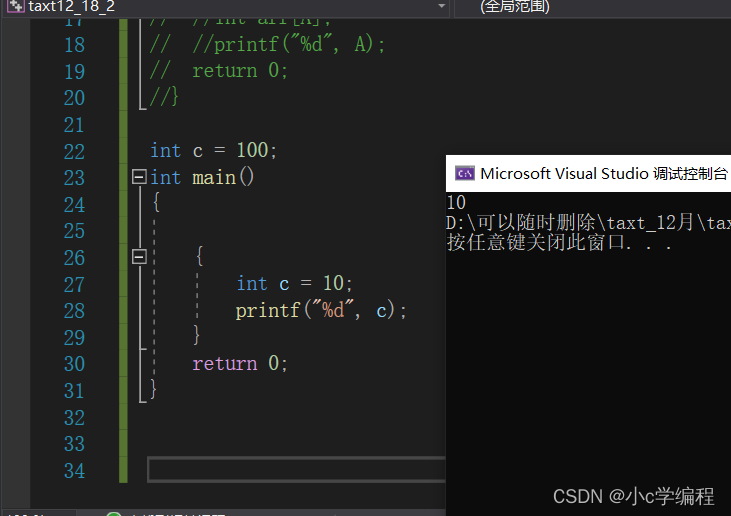Image resolution: width=731 pixels, height=516 pixels.
Task: Place cursor on 'int c = 10;'
Action: tap(295, 283)
